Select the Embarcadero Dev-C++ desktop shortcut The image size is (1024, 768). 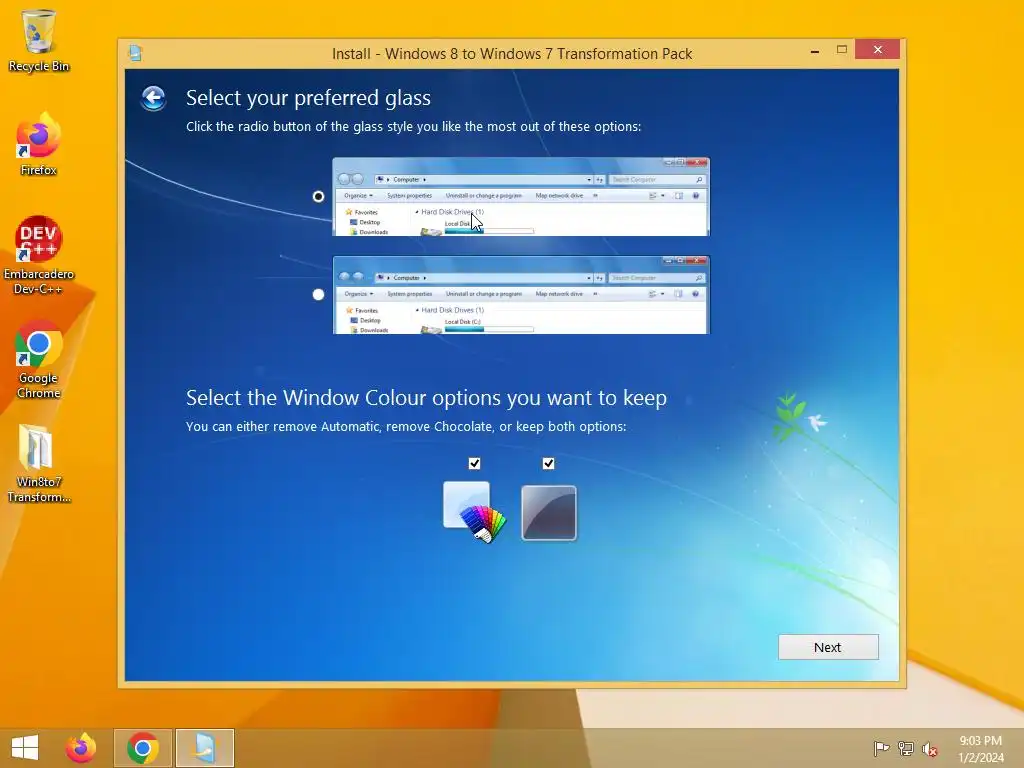39,255
